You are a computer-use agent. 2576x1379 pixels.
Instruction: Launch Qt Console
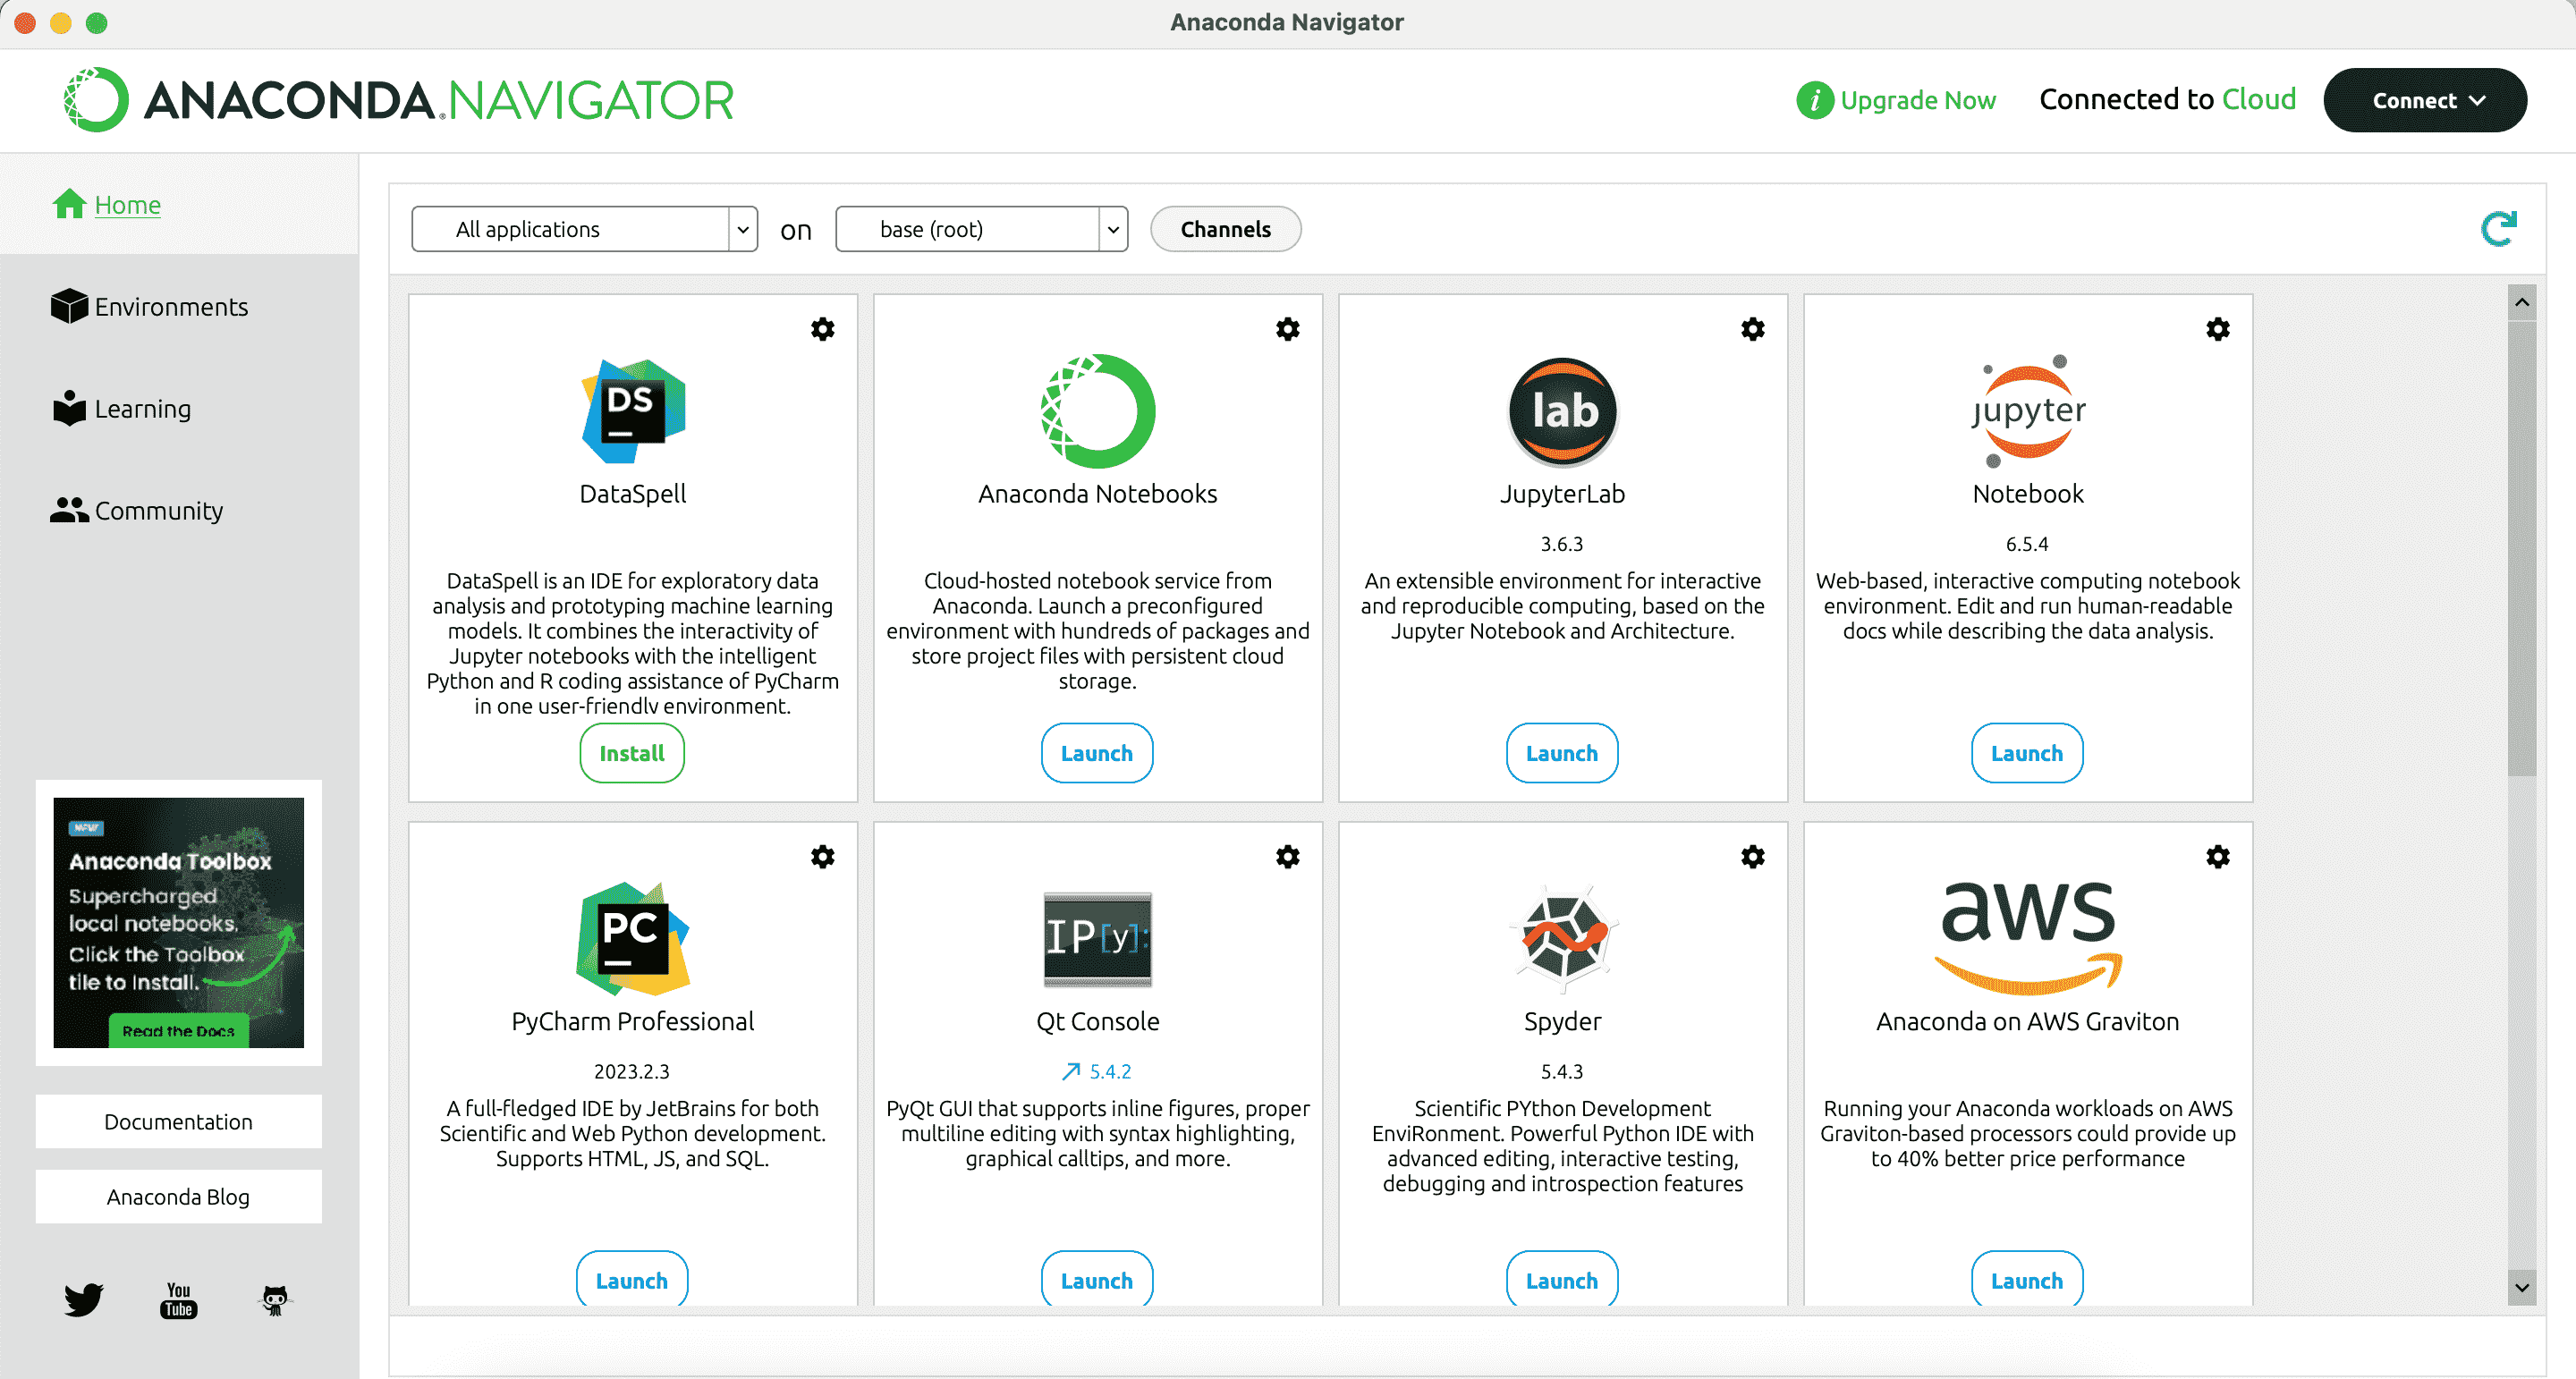coord(1097,1279)
